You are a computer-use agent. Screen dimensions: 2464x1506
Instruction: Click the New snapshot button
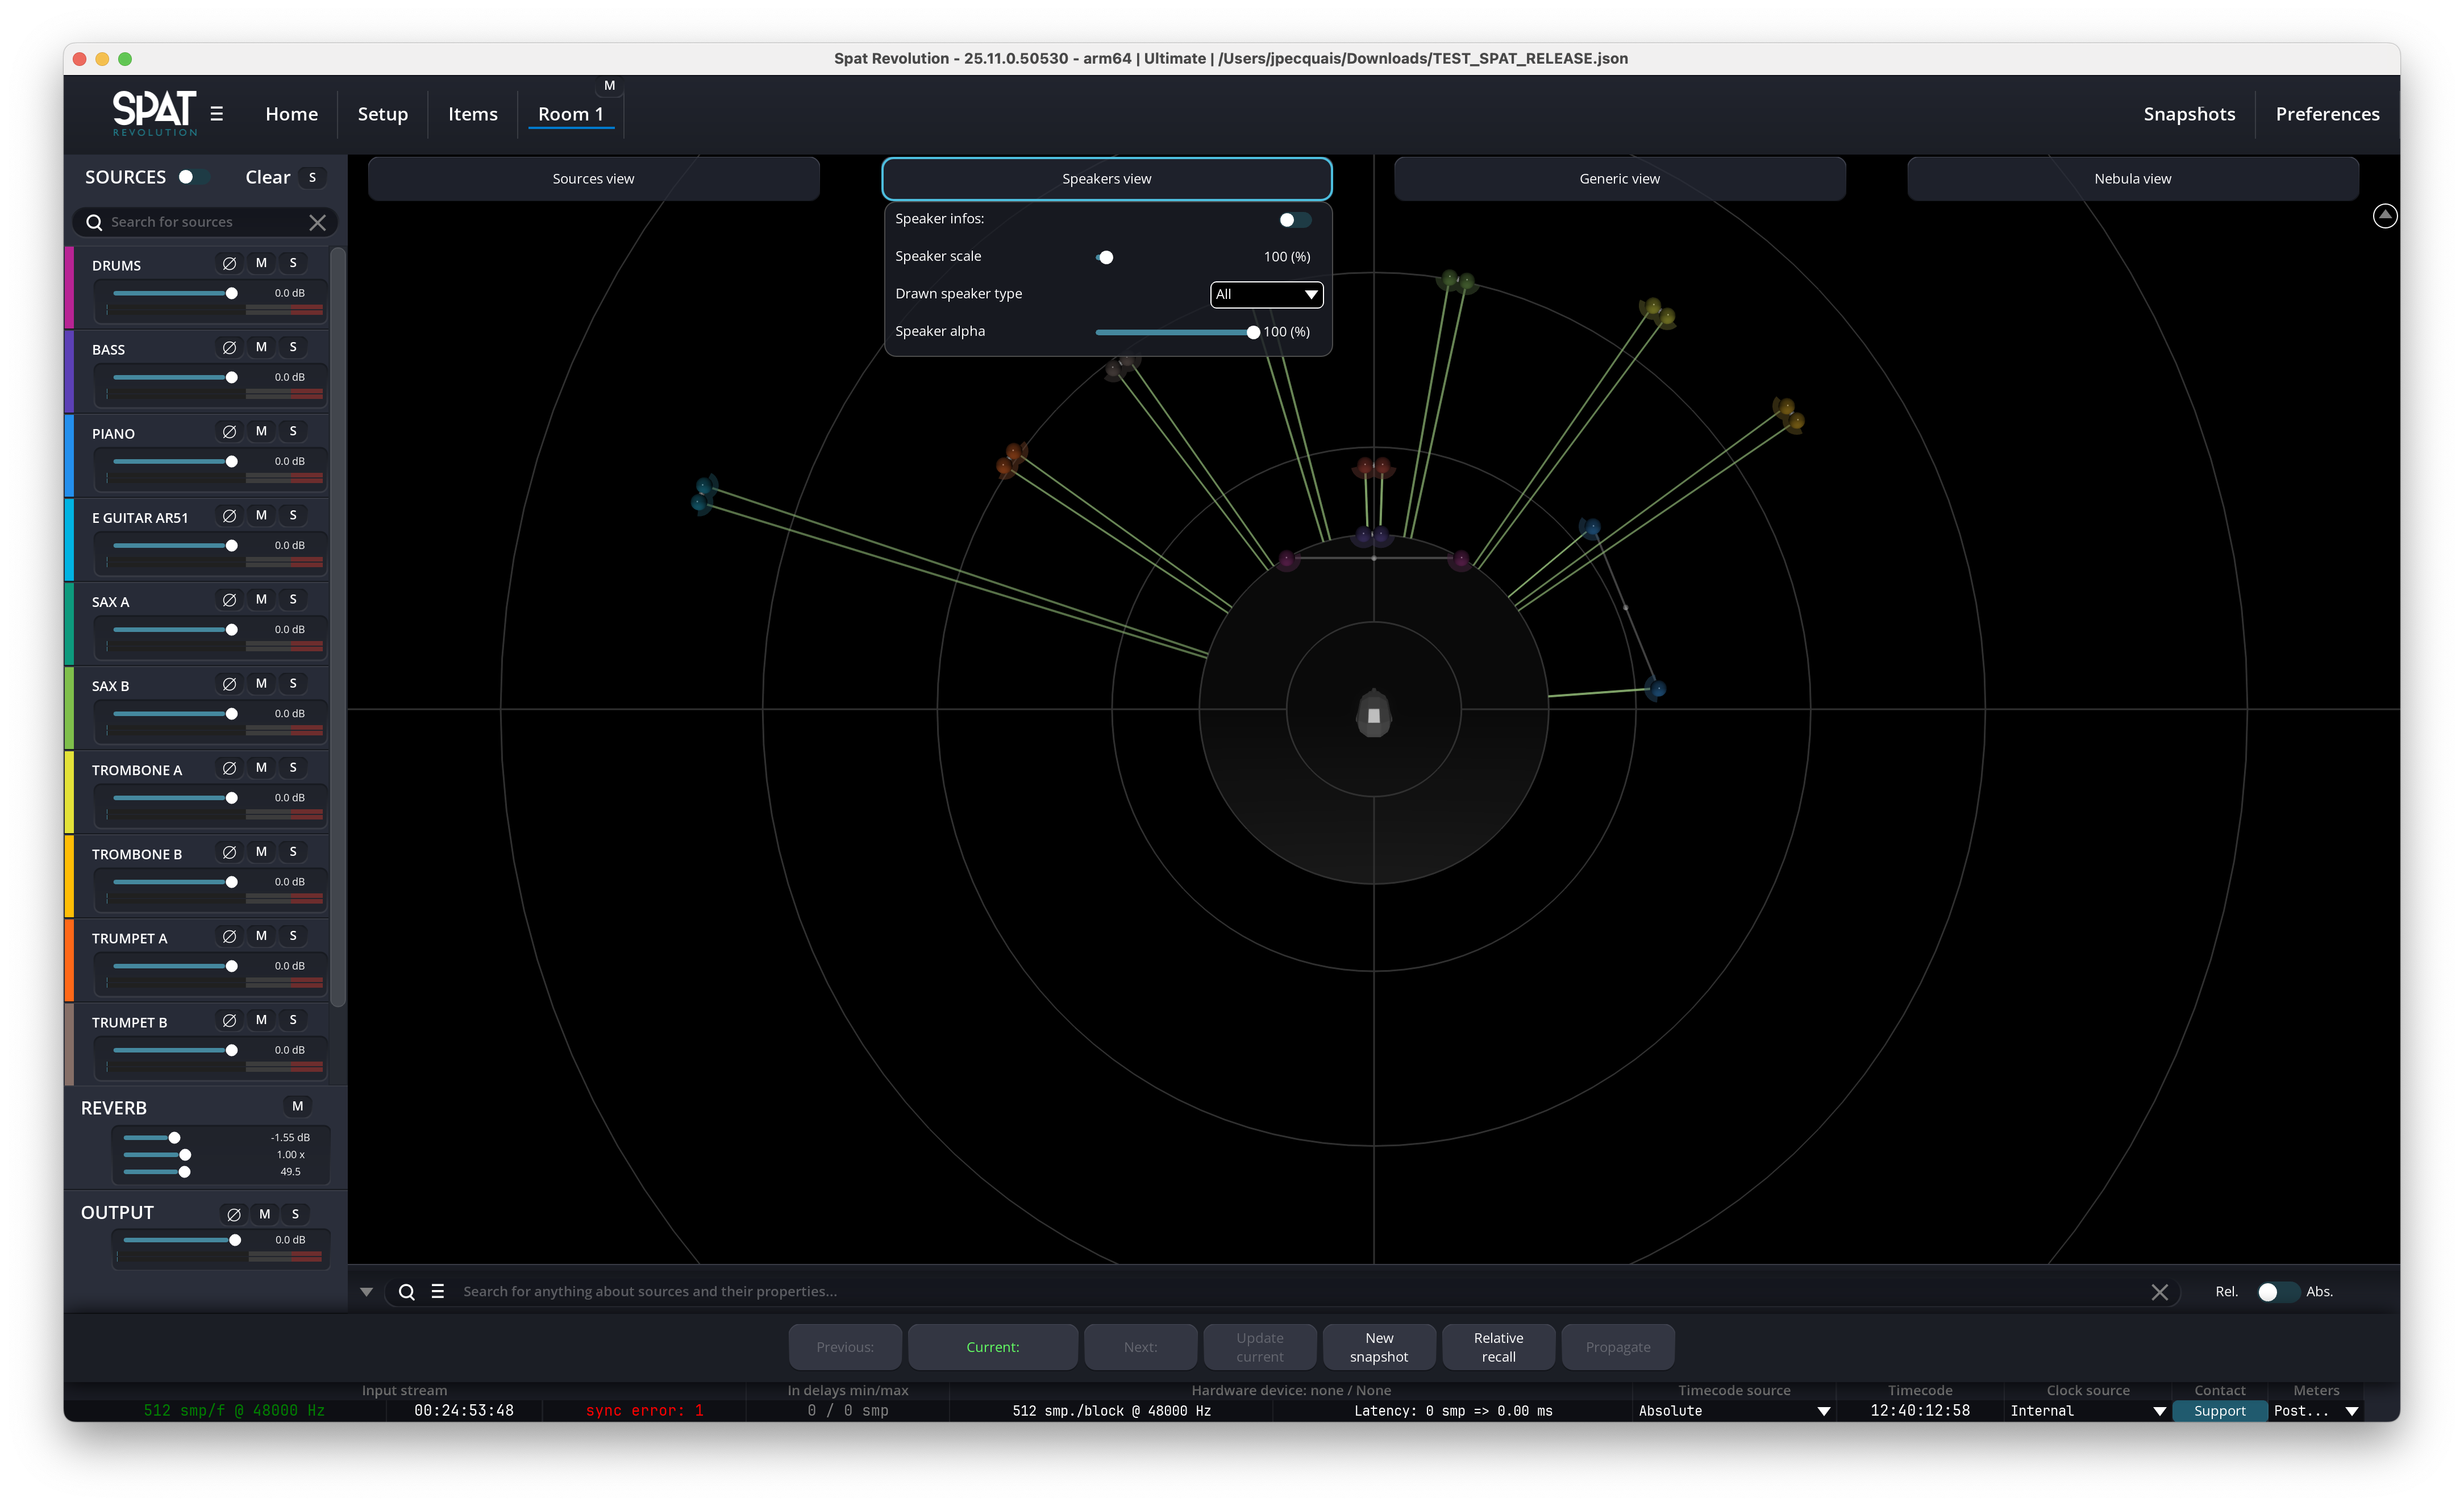click(1378, 1347)
